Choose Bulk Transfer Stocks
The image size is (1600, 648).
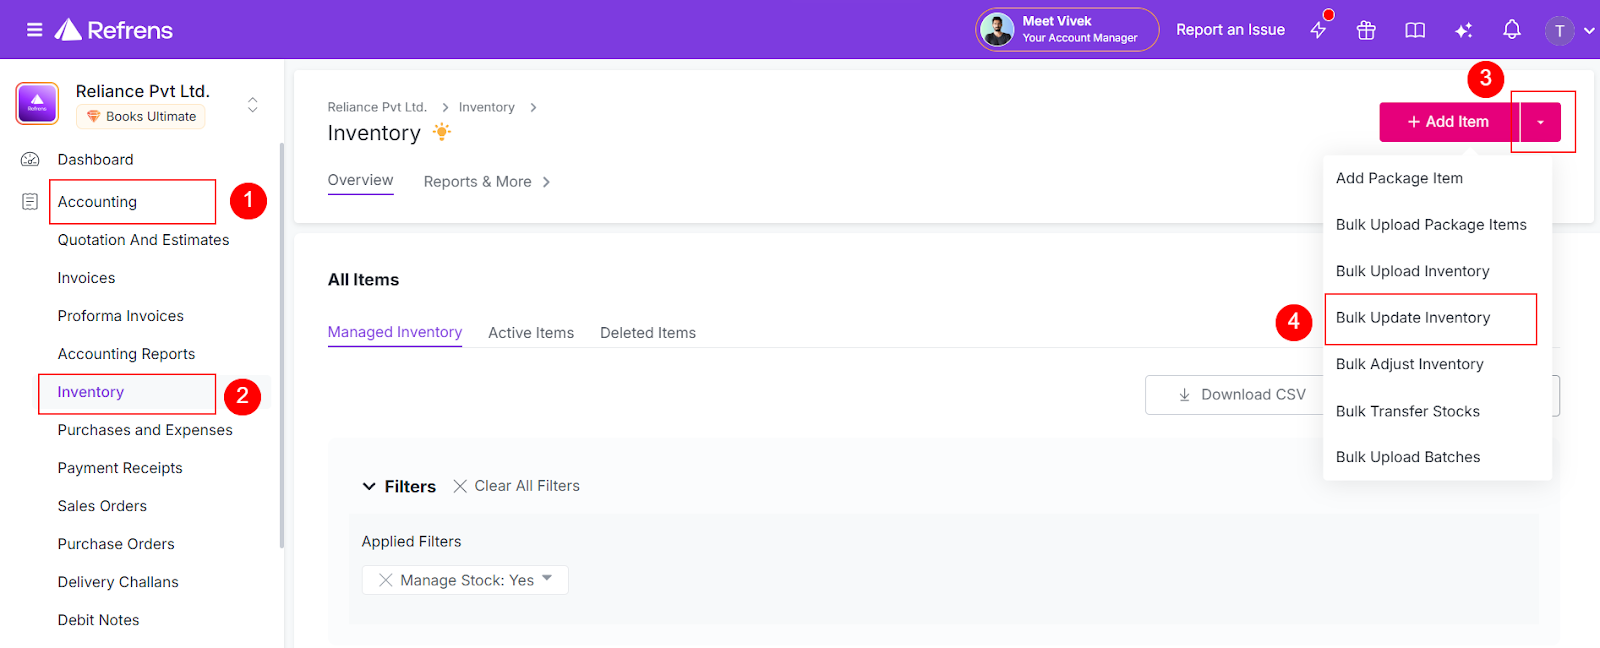pyautogui.click(x=1407, y=411)
